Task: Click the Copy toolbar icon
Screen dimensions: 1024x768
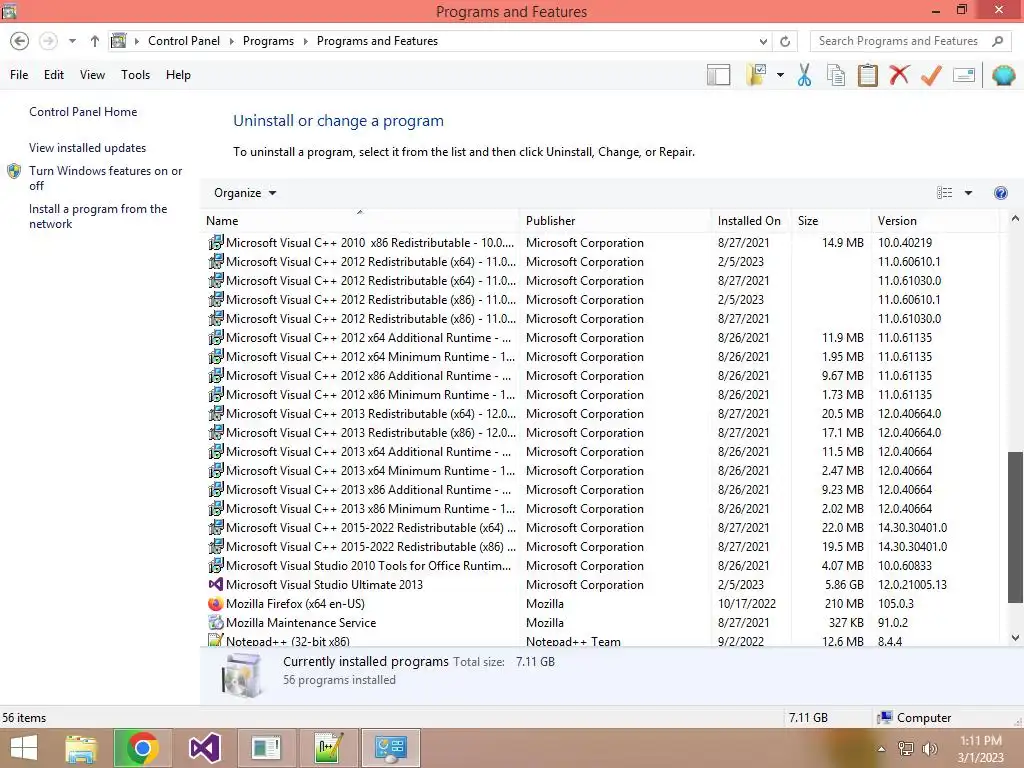Action: tap(836, 75)
